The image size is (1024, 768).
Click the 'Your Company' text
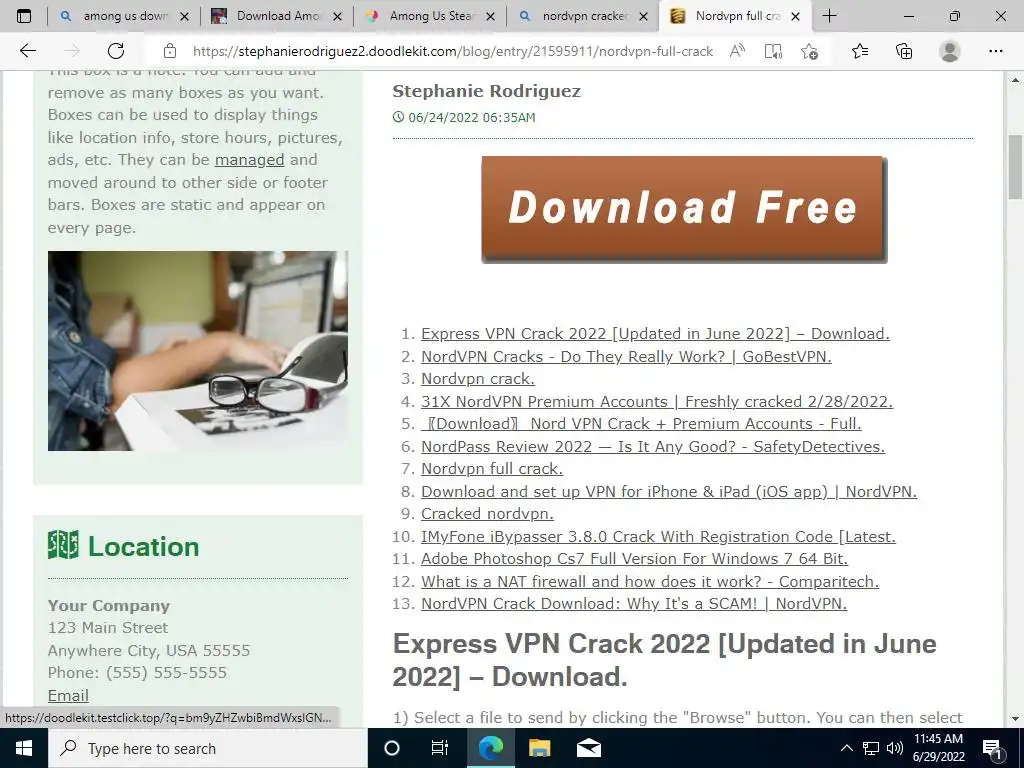click(108, 605)
